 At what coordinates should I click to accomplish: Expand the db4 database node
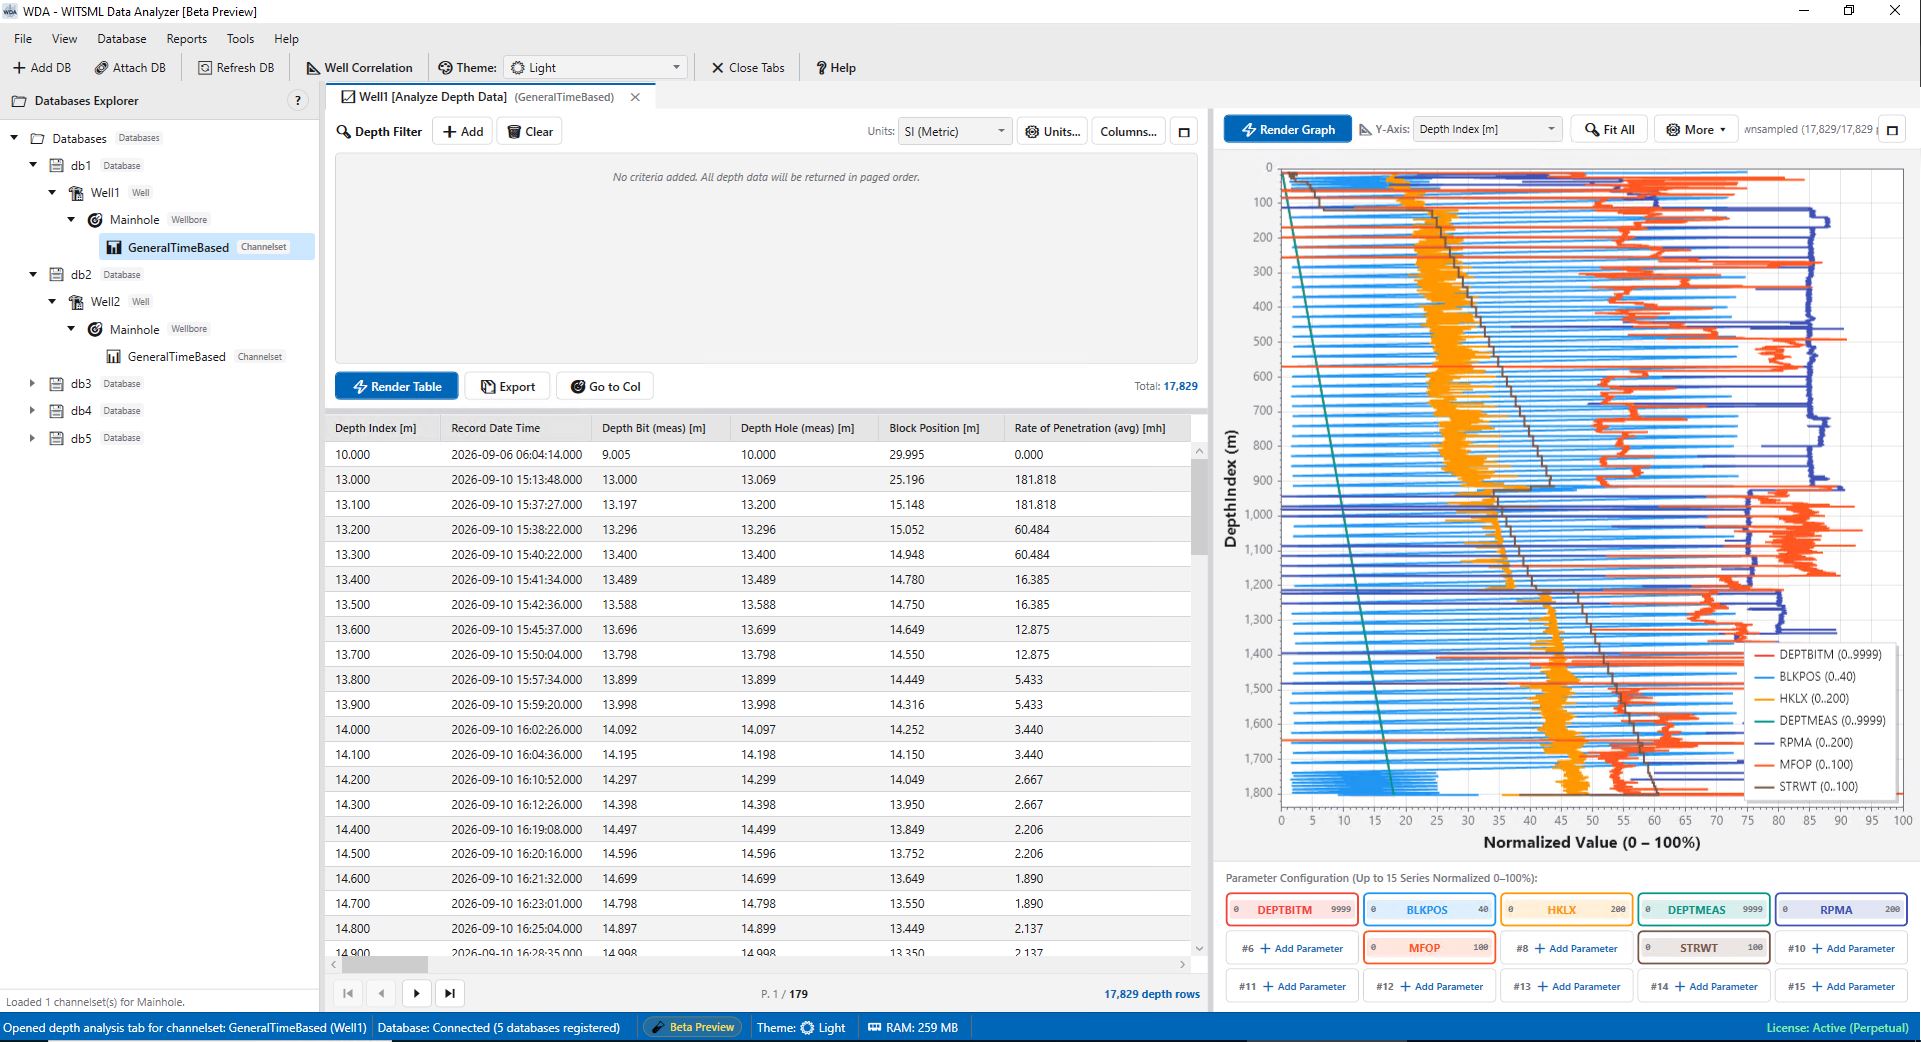pyautogui.click(x=33, y=410)
